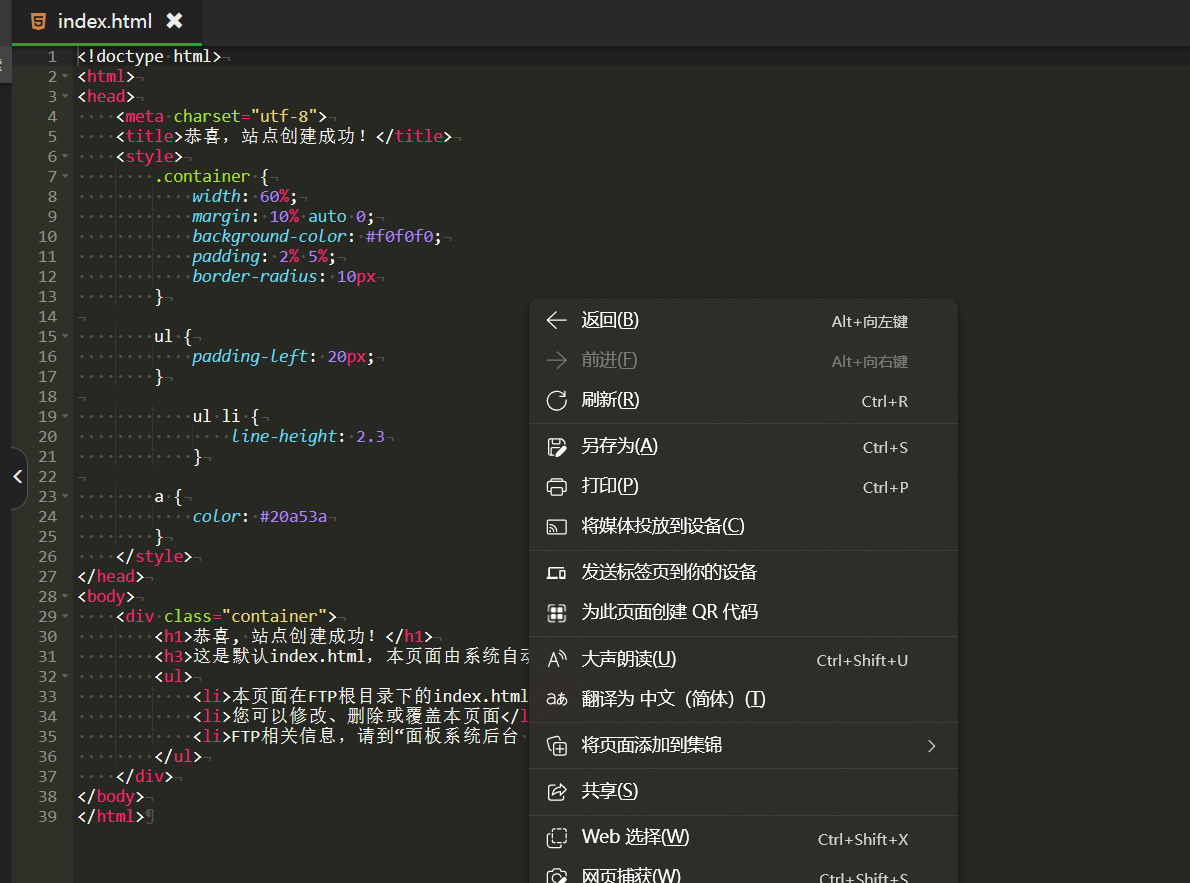This screenshot has height=883, width=1190.
Task: Click the border-radius property on line 12
Action: click(x=254, y=276)
